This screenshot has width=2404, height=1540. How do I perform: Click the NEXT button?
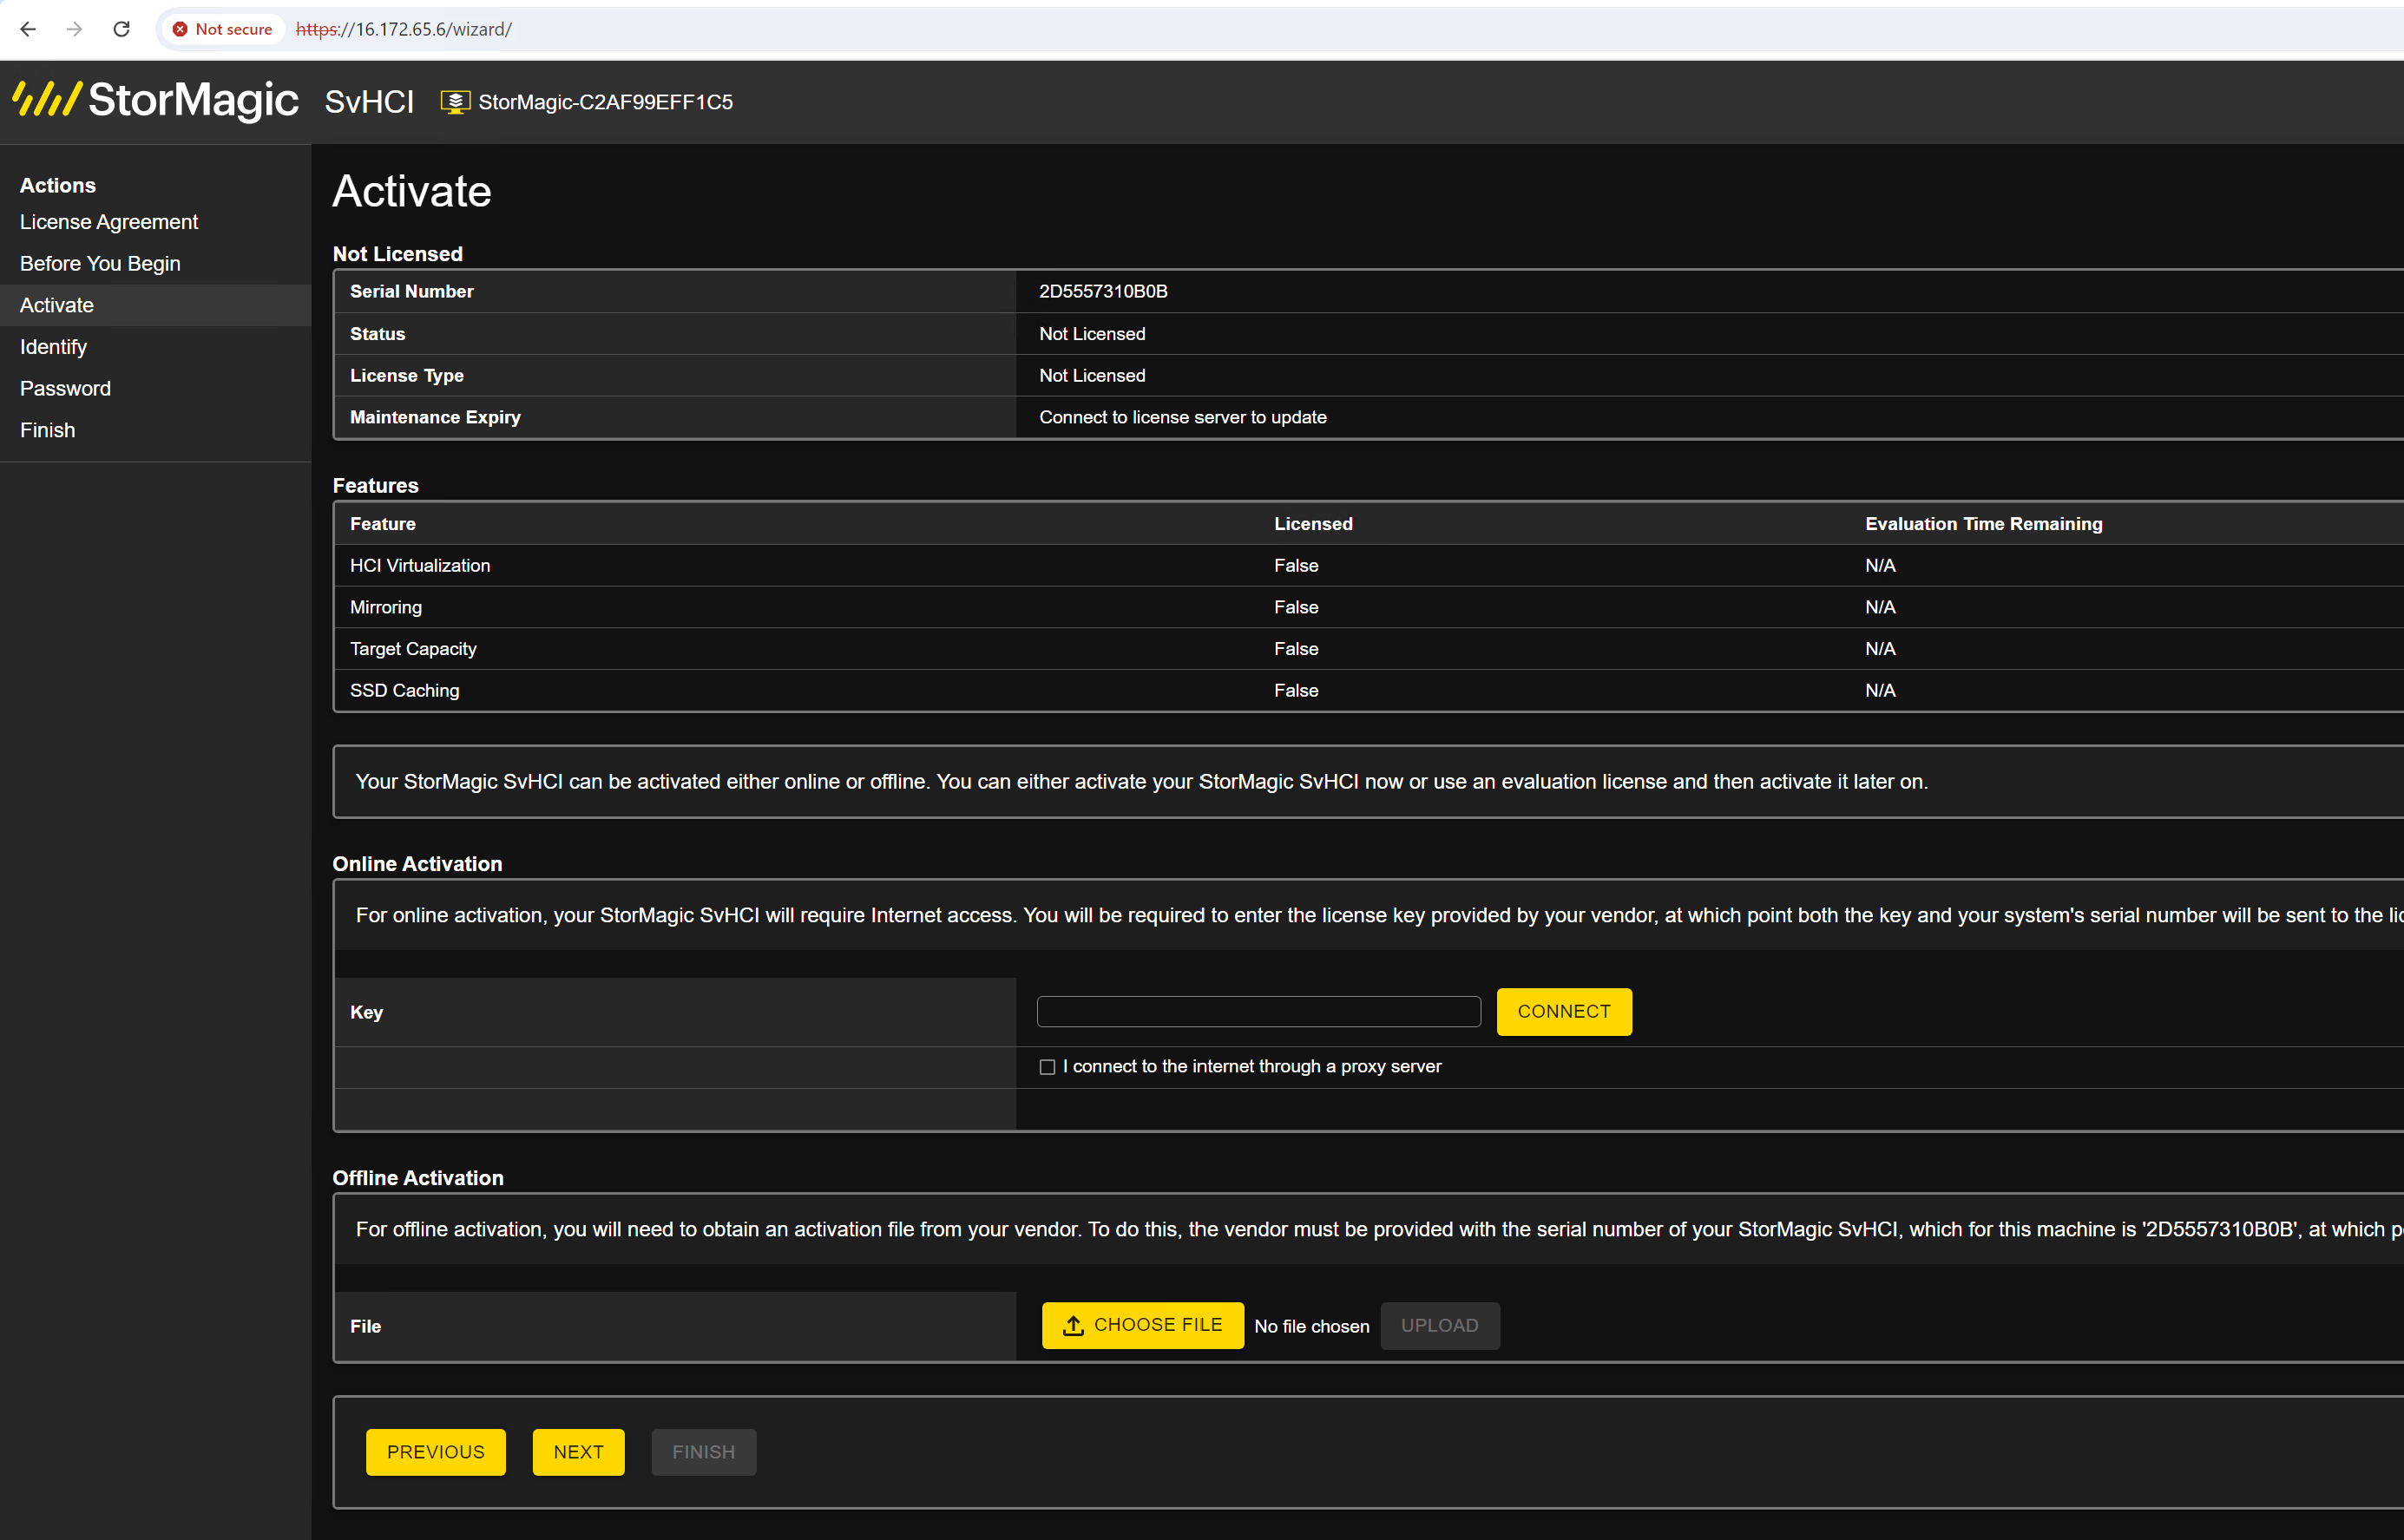(x=579, y=1452)
